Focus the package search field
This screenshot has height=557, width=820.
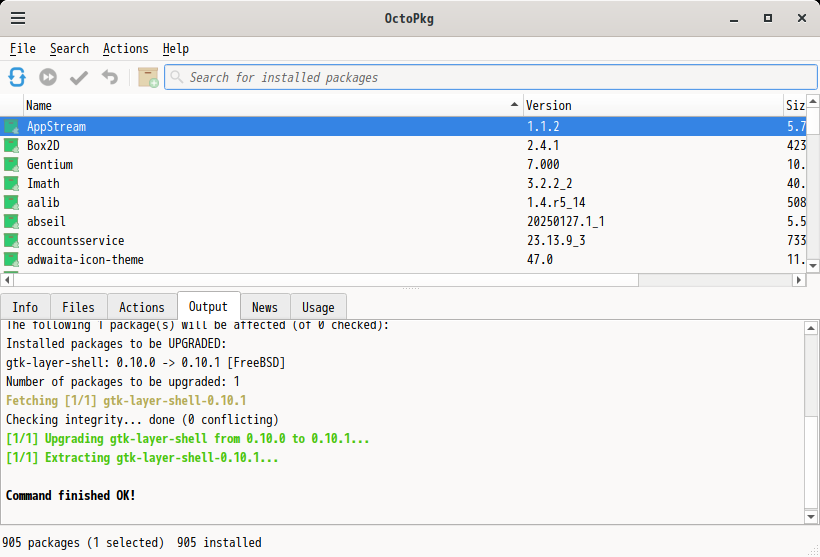[488, 77]
